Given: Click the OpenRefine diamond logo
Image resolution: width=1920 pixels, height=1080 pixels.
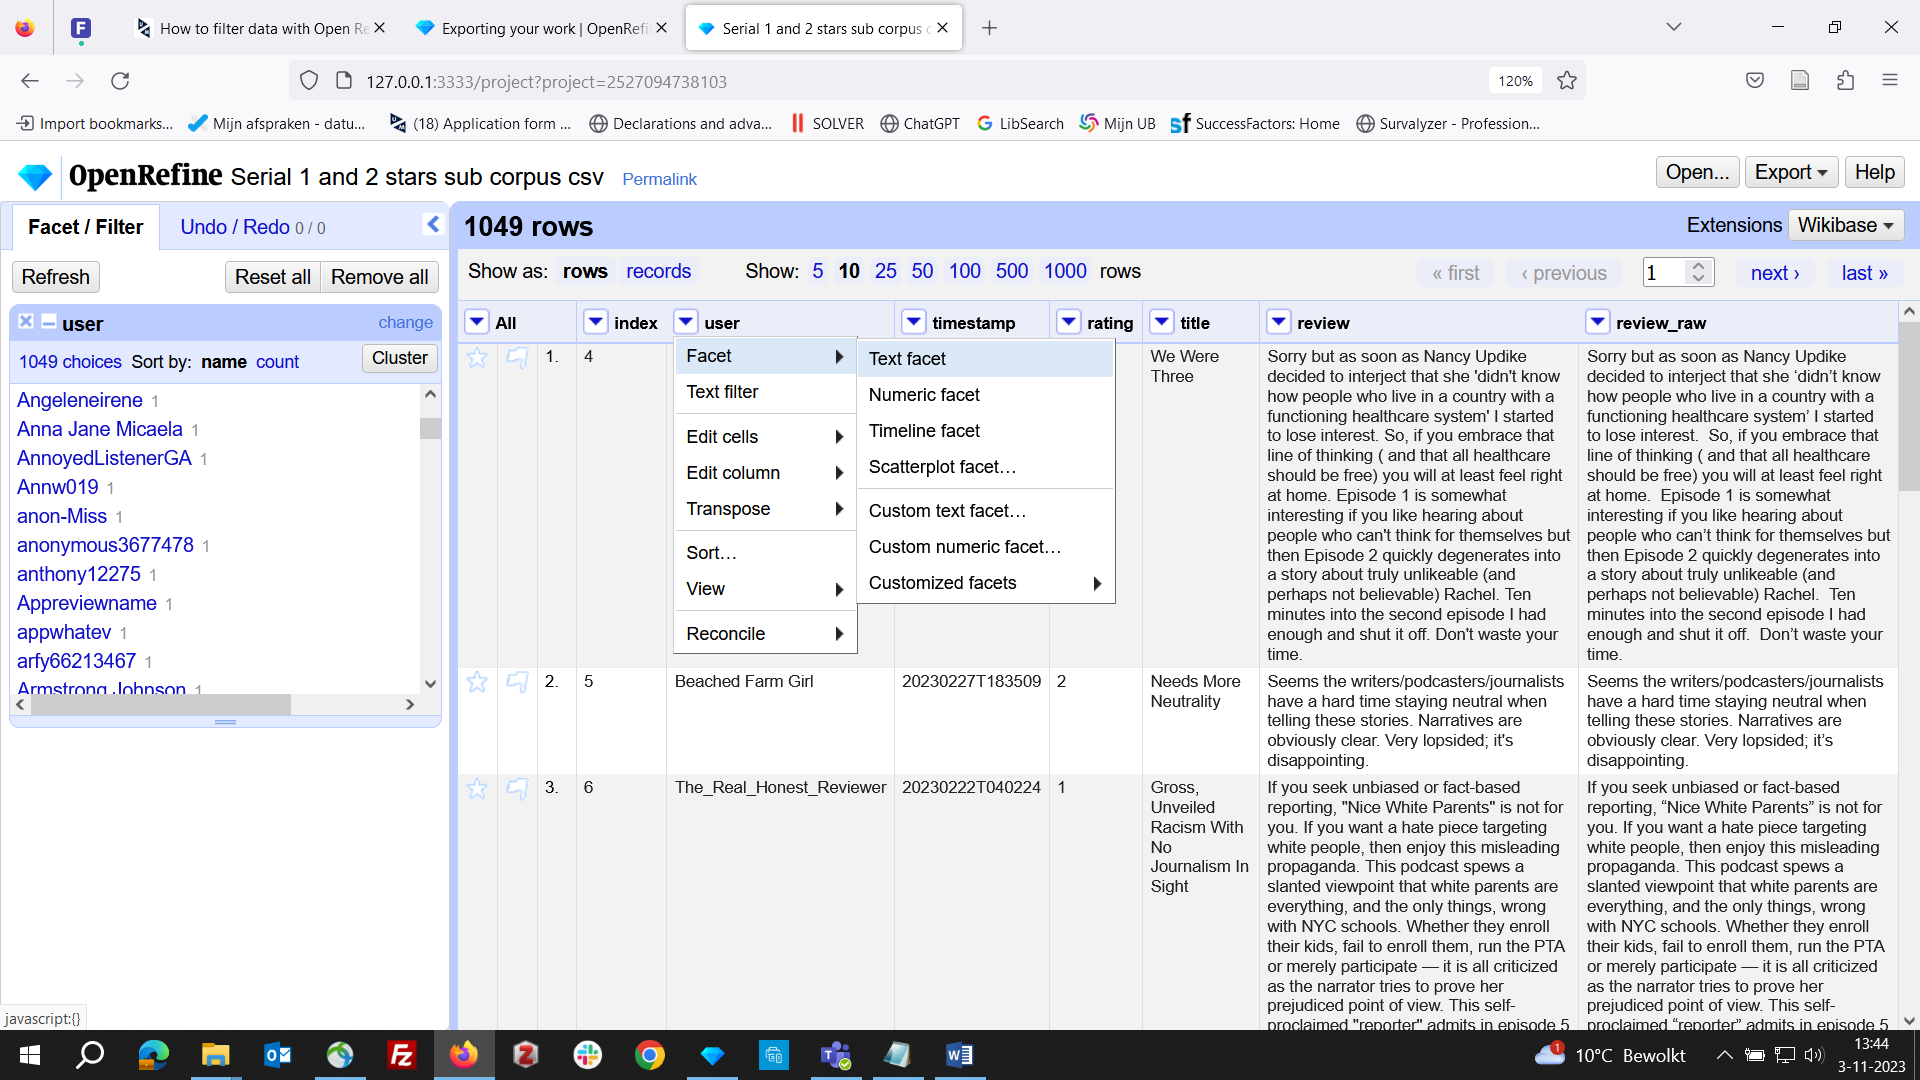Looking at the screenshot, I should pyautogui.click(x=34, y=177).
